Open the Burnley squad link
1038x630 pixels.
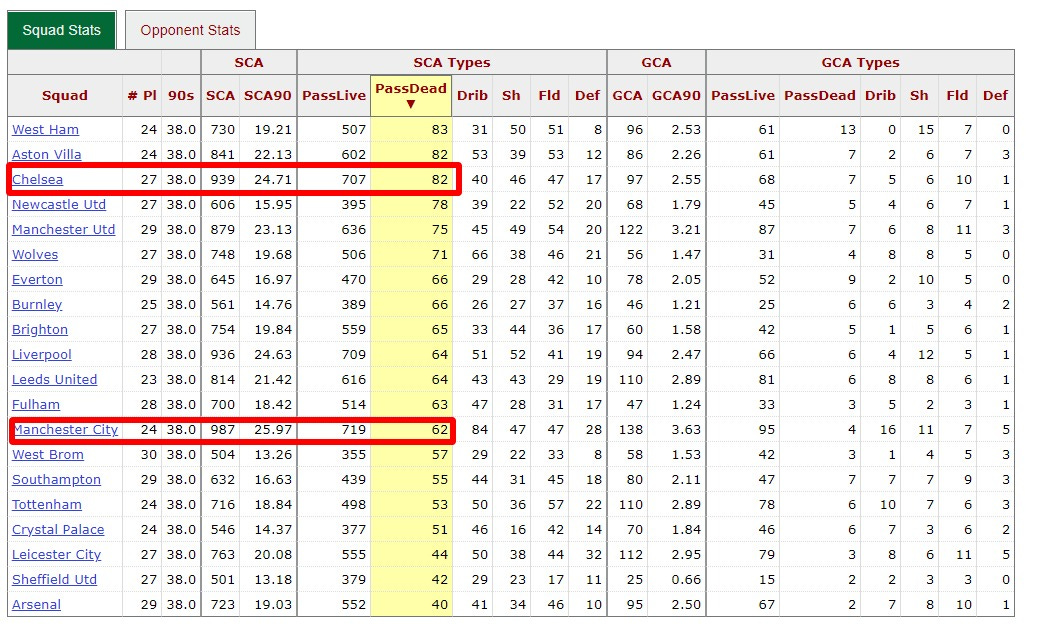pyautogui.click(x=37, y=305)
